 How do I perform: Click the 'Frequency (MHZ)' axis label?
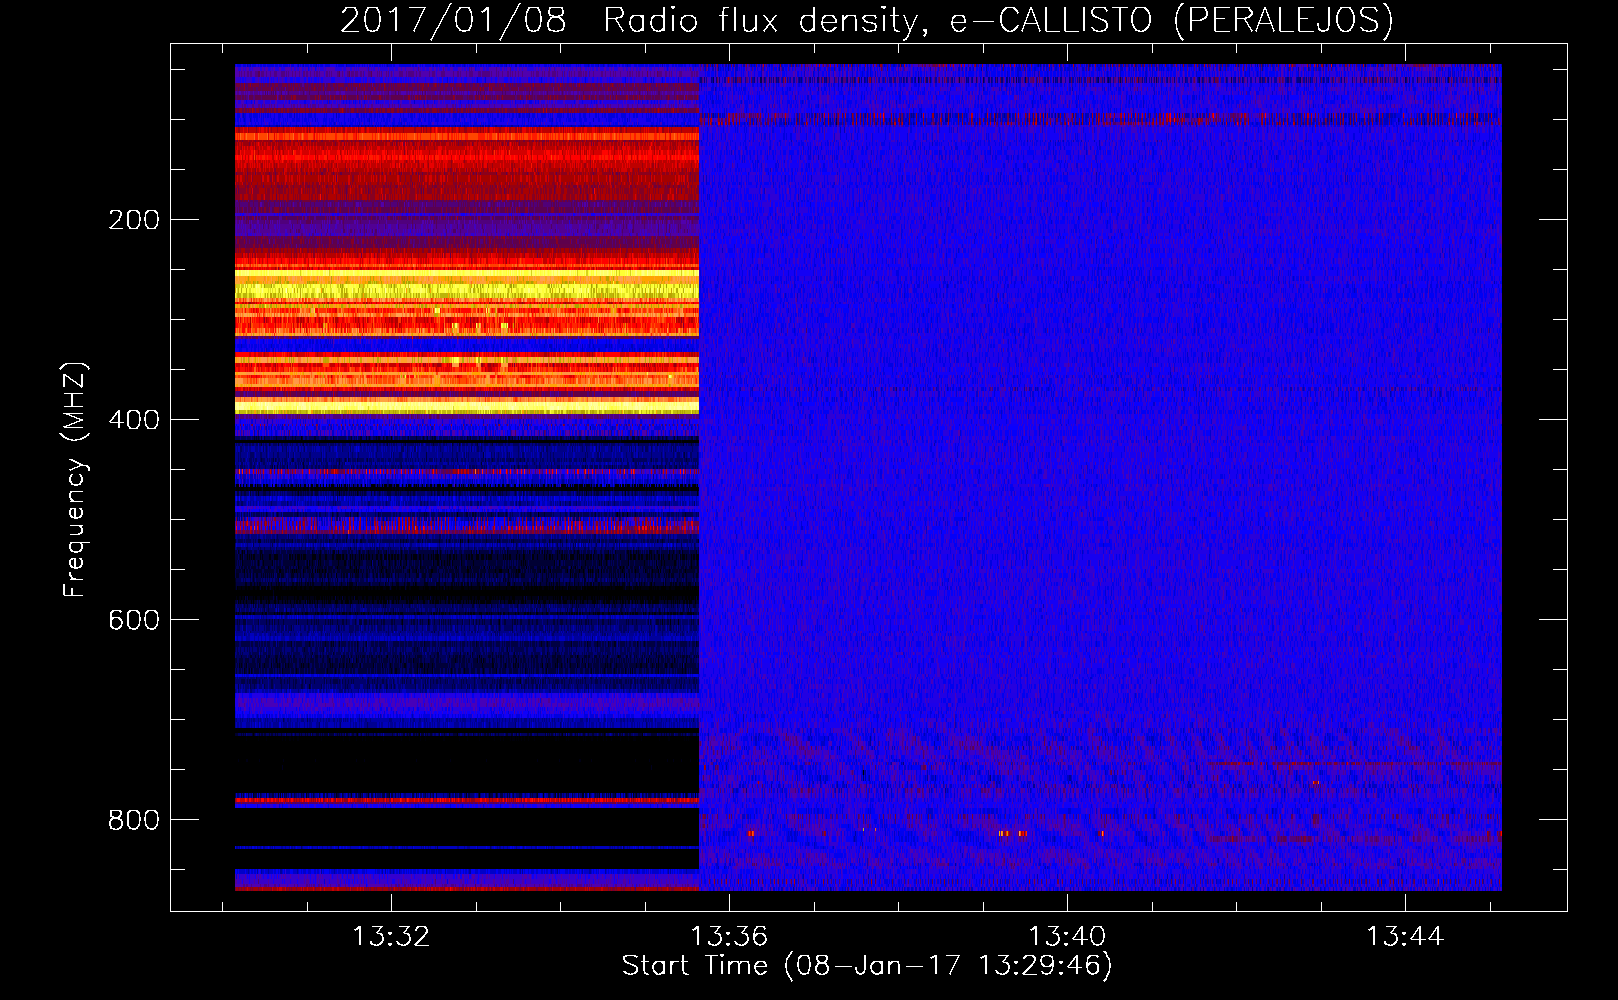tap(75, 479)
